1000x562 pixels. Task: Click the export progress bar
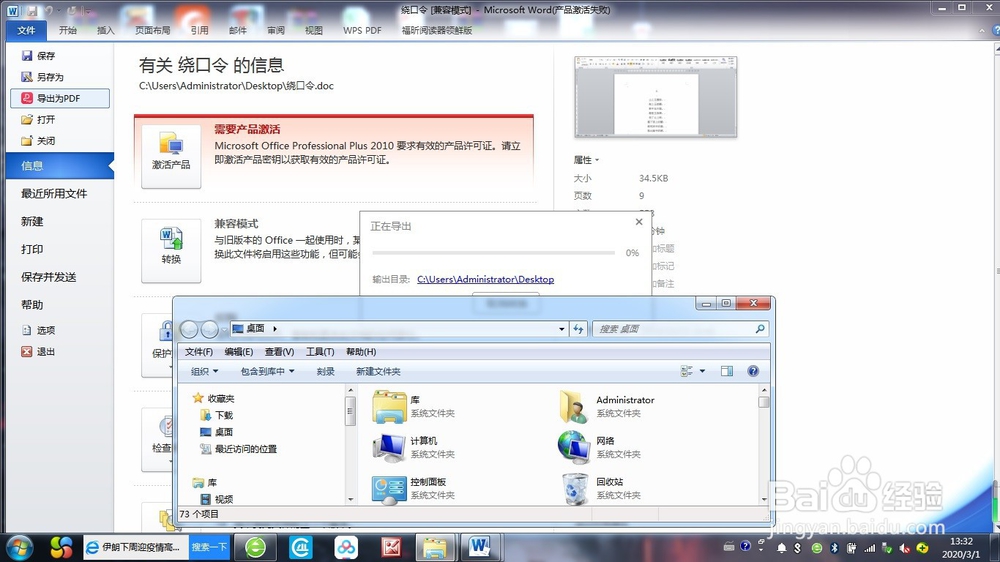point(494,253)
